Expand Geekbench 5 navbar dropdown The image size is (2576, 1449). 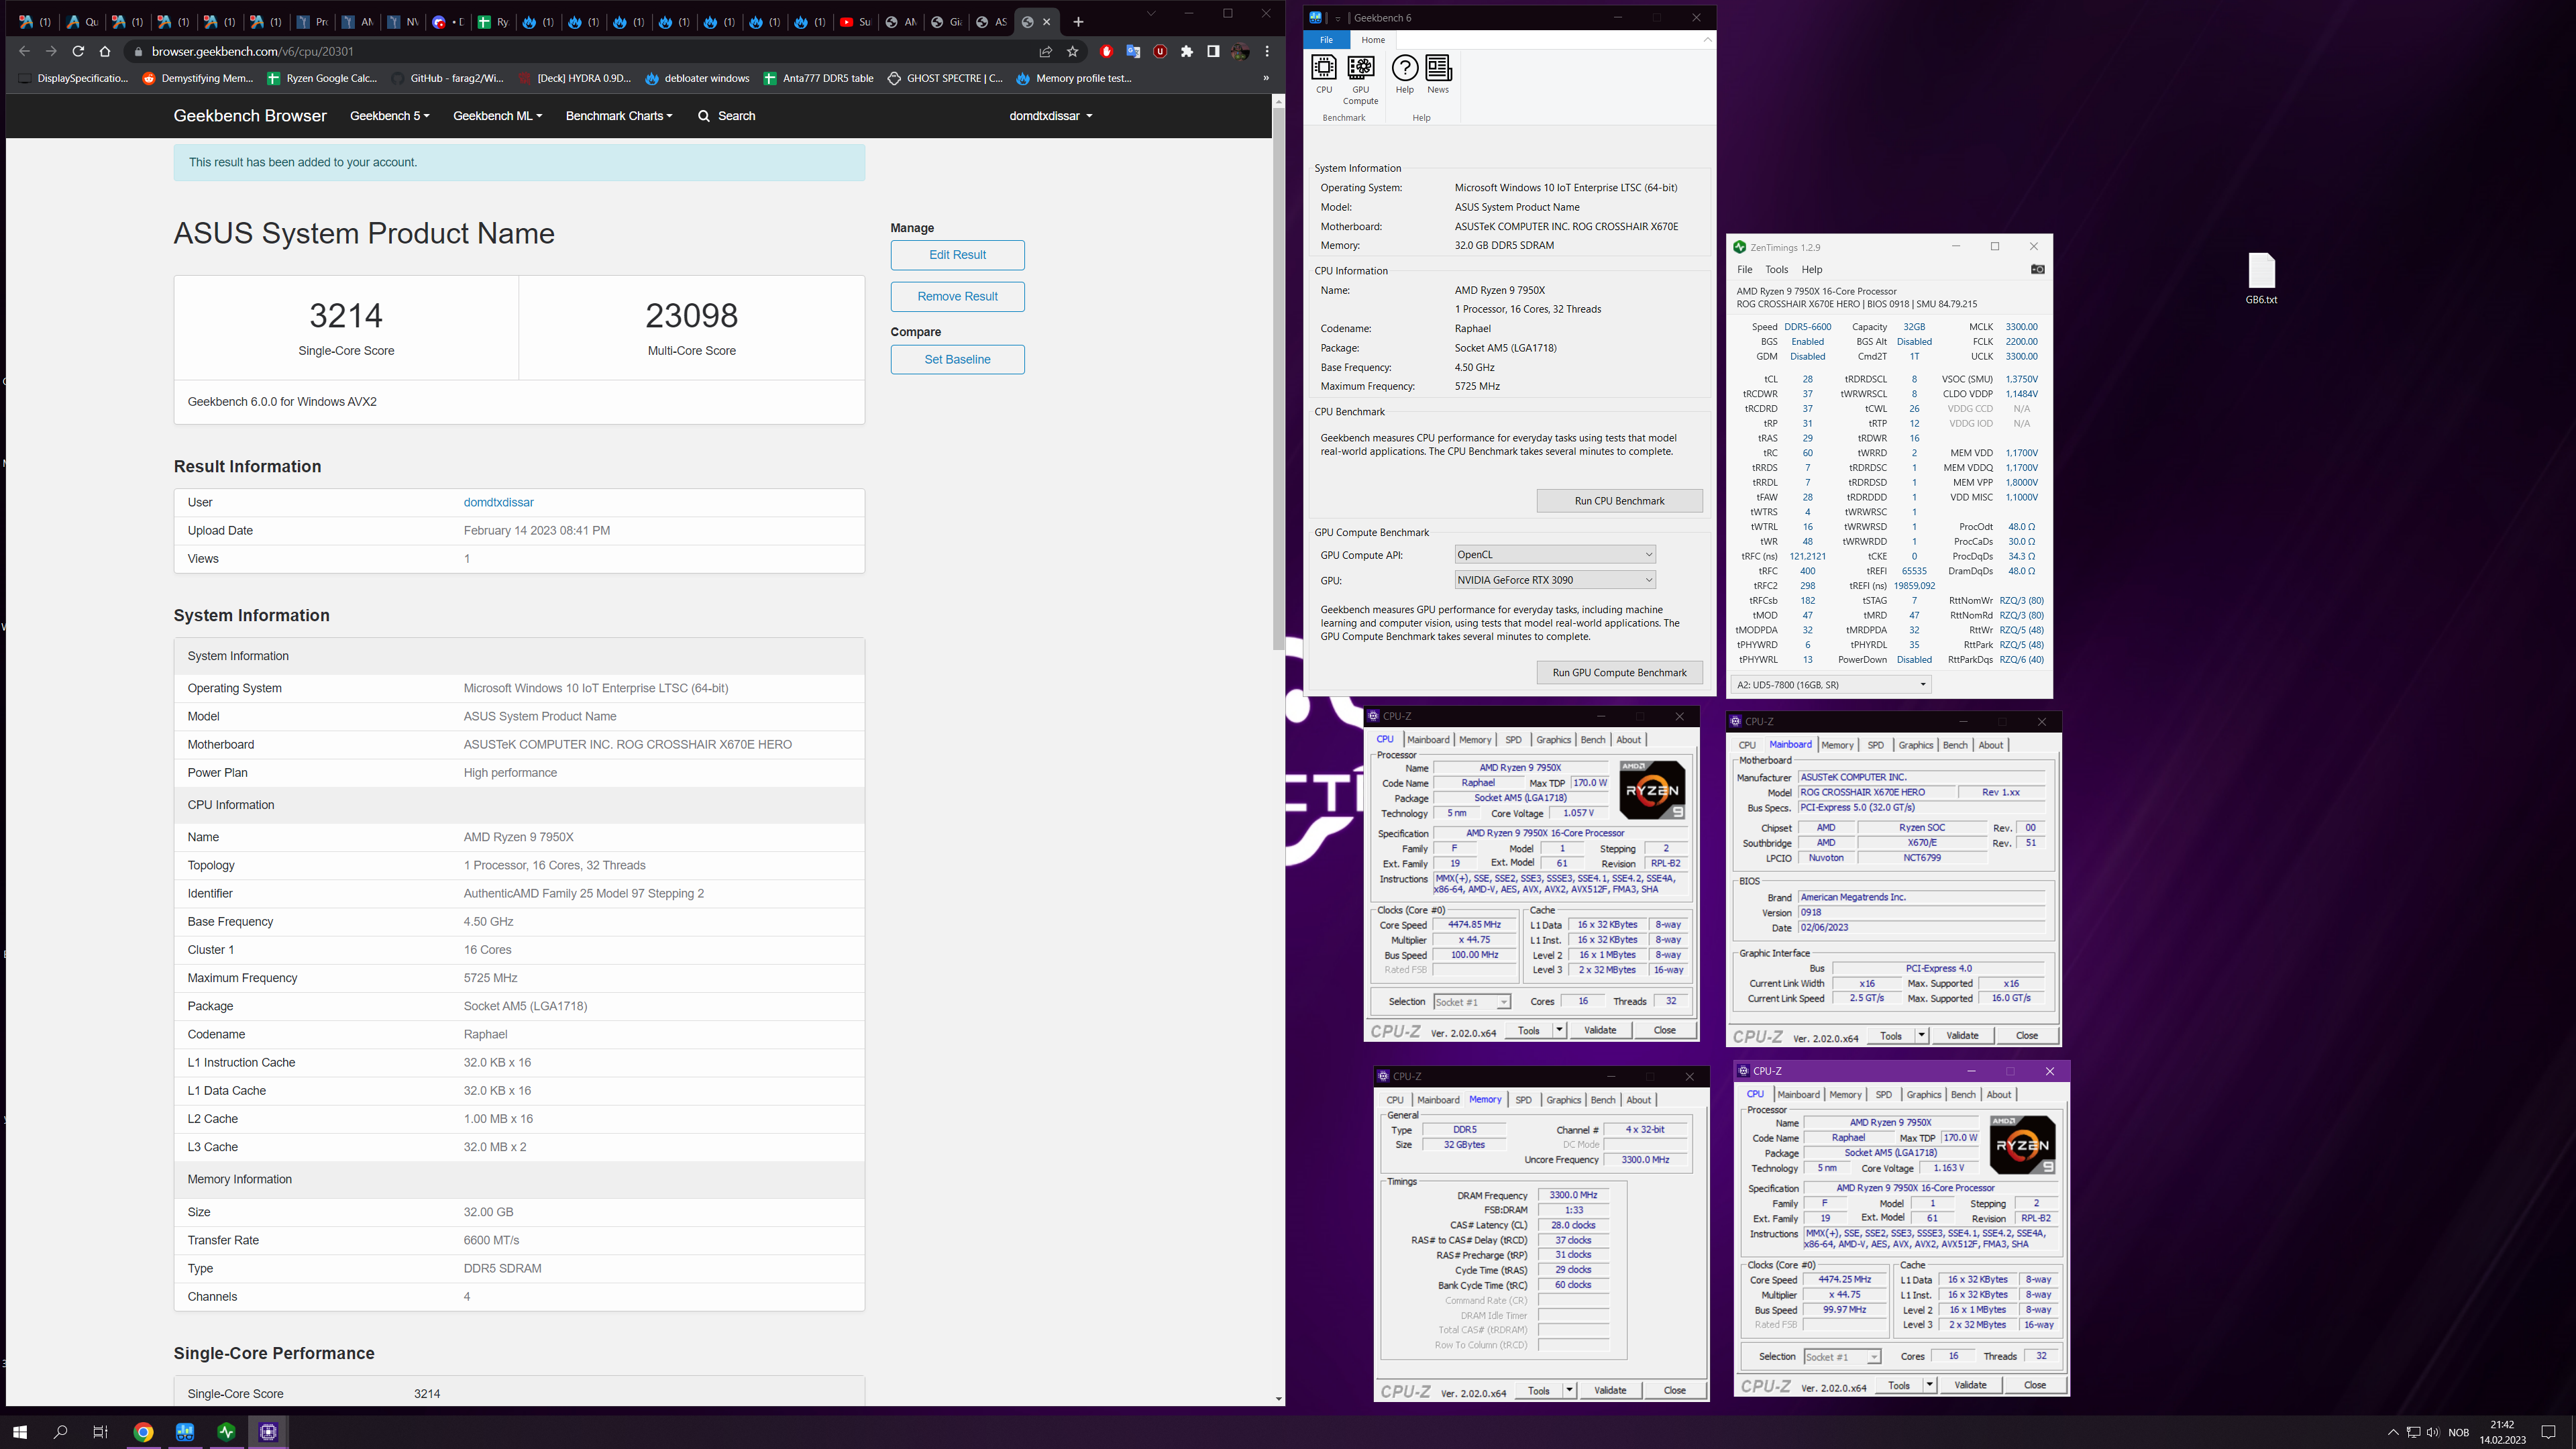coord(390,116)
